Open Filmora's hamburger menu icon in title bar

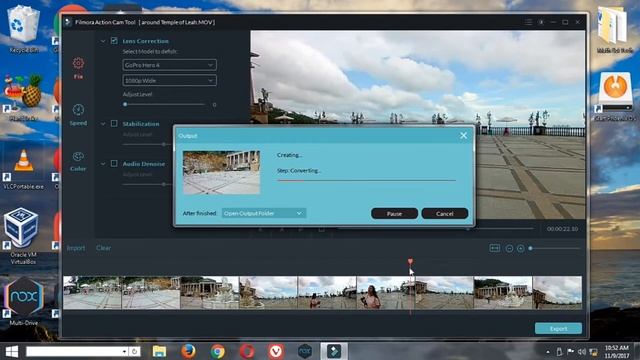528,22
